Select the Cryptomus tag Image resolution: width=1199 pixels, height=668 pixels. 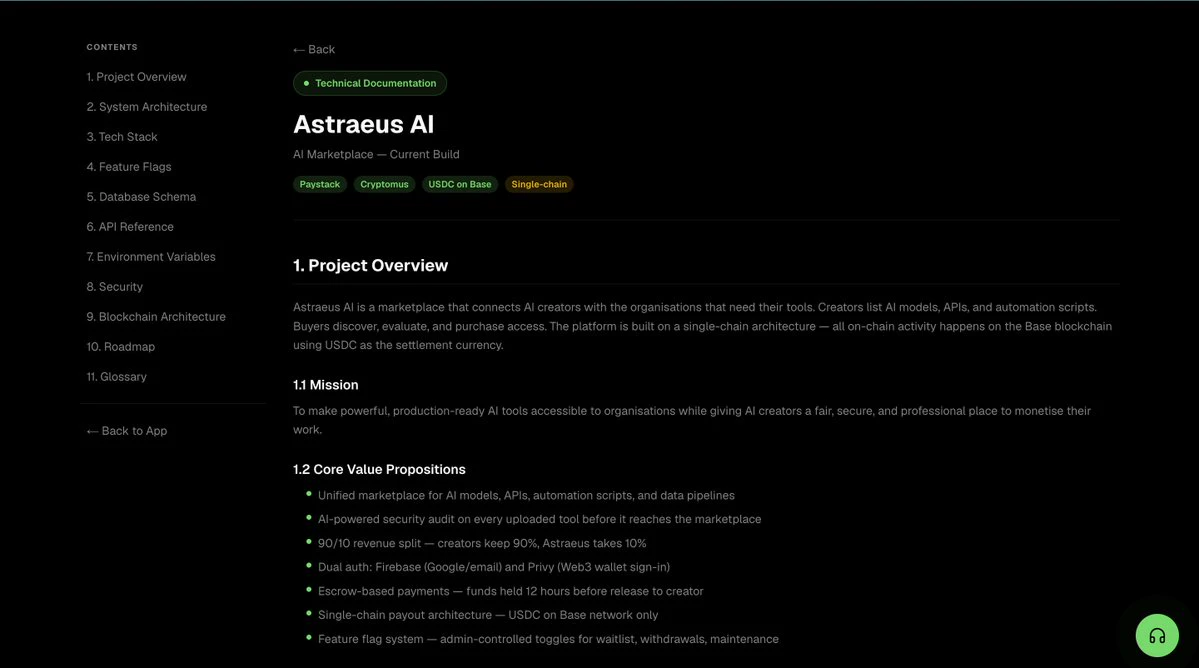385,184
